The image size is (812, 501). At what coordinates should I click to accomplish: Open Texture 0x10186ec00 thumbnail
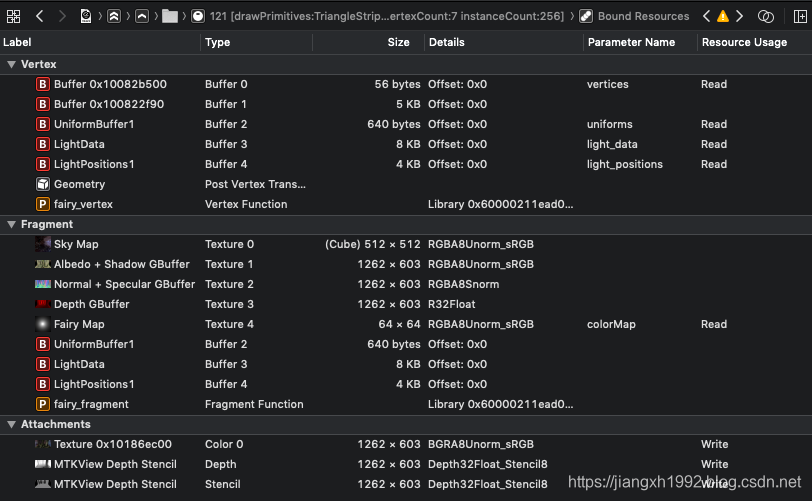click(x=42, y=444)
